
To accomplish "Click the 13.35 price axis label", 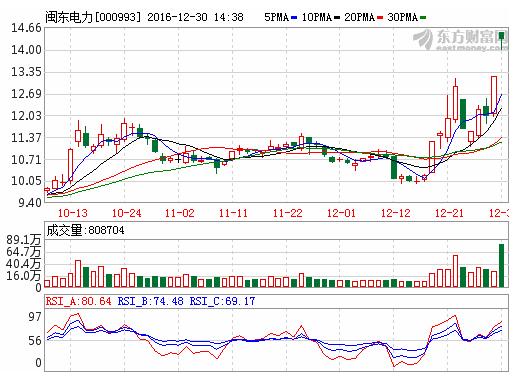I will pyautogui.click(x=26, y=72).
